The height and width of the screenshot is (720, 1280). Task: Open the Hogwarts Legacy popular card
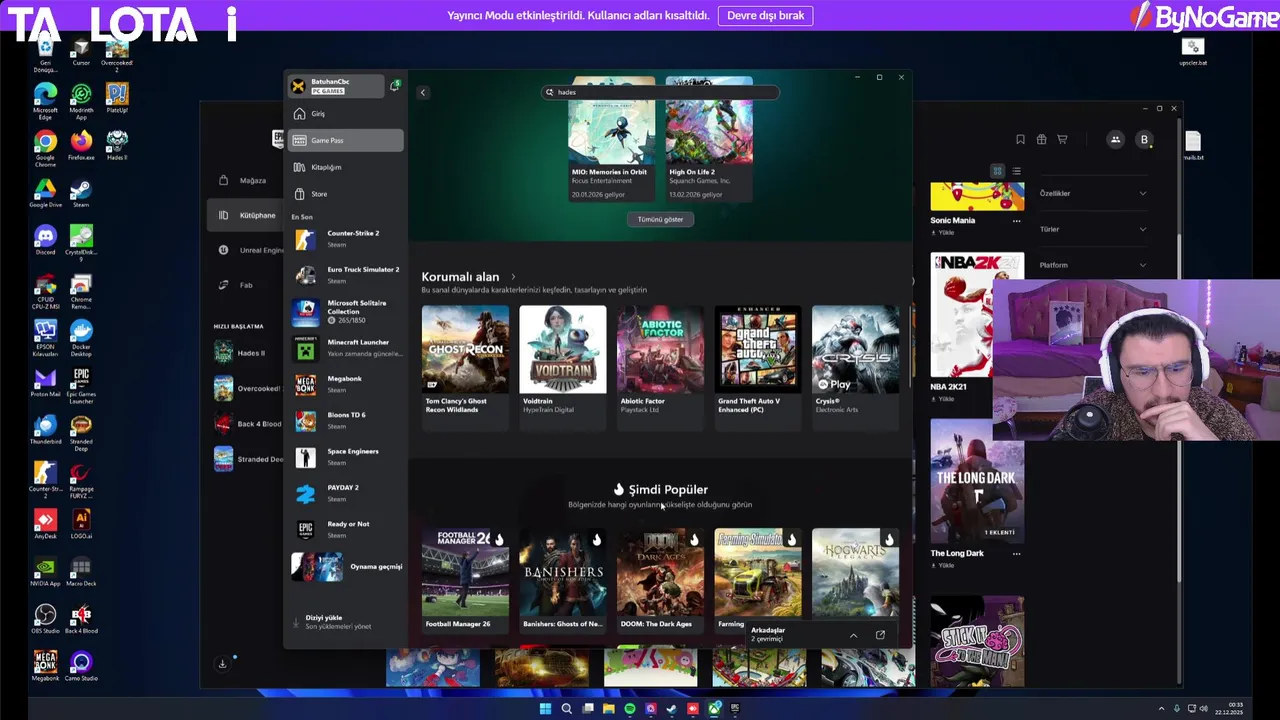855,575
